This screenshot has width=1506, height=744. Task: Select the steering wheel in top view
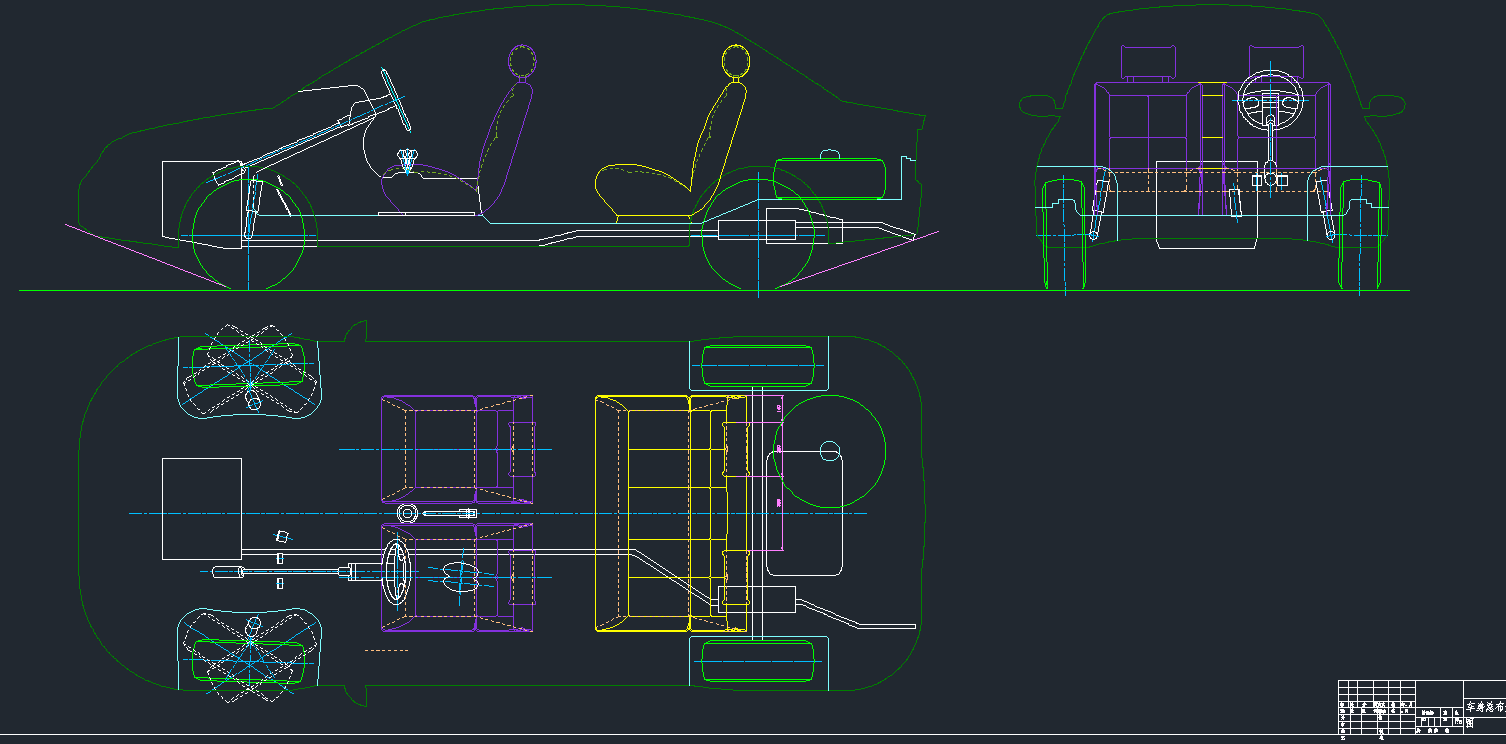[397, 572]
